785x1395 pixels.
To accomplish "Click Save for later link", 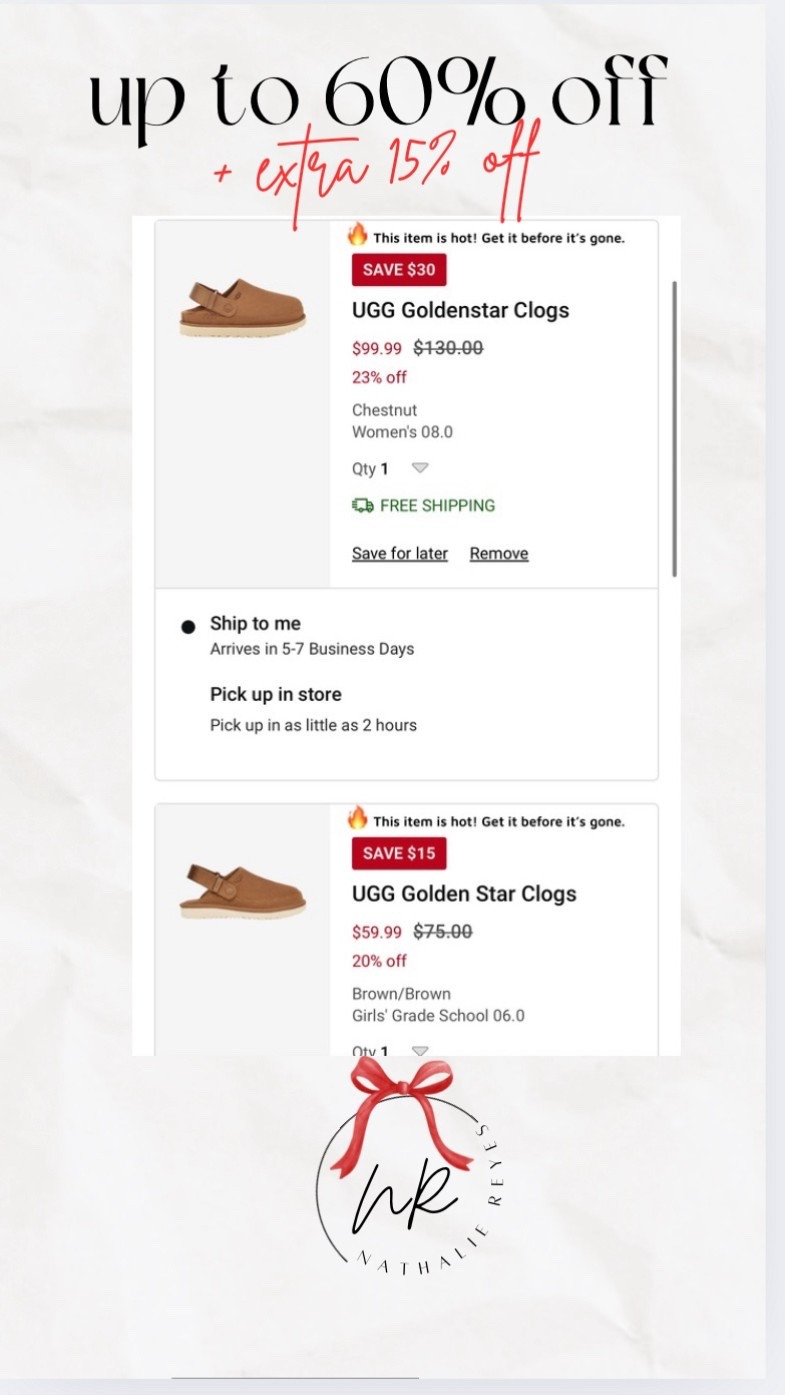I will (x=400, y=554).
